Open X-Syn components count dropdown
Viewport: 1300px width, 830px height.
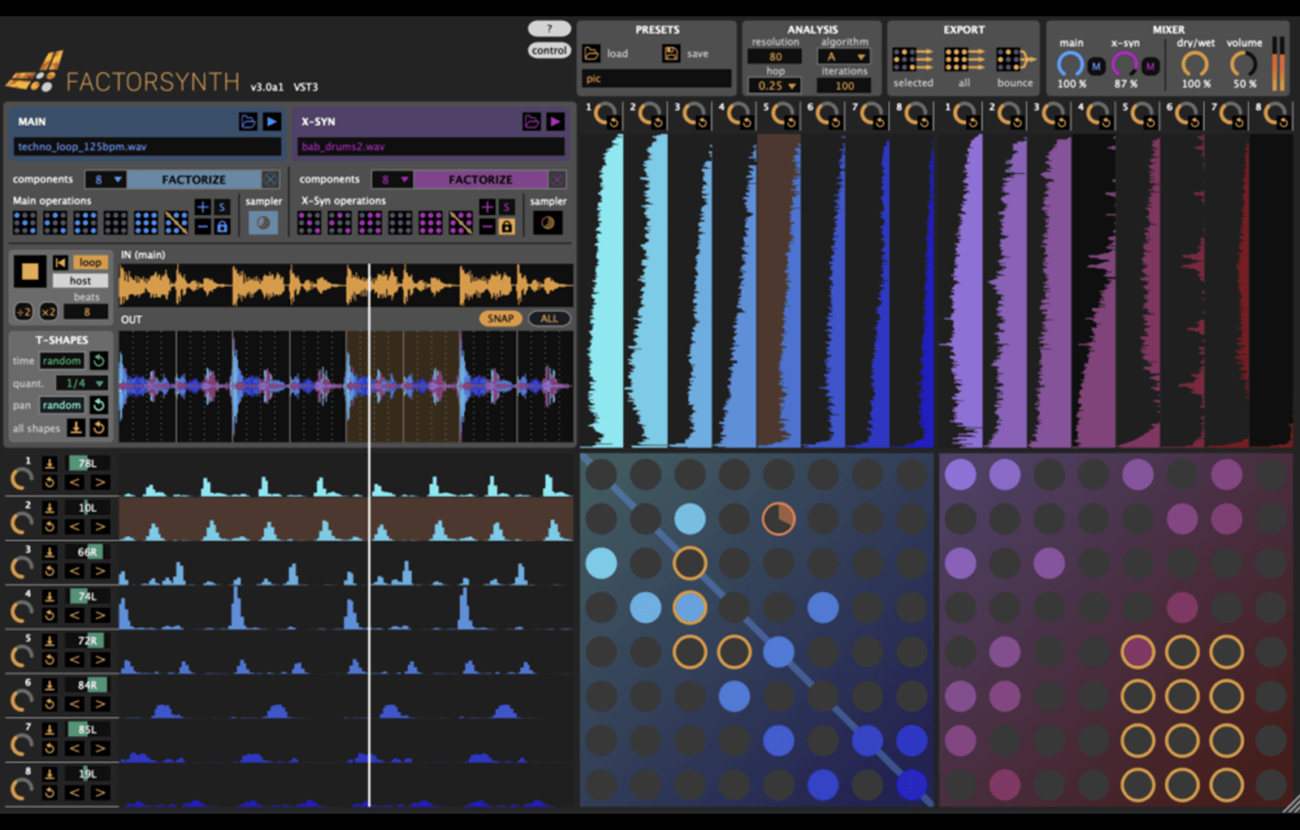[x=392, y=180]
